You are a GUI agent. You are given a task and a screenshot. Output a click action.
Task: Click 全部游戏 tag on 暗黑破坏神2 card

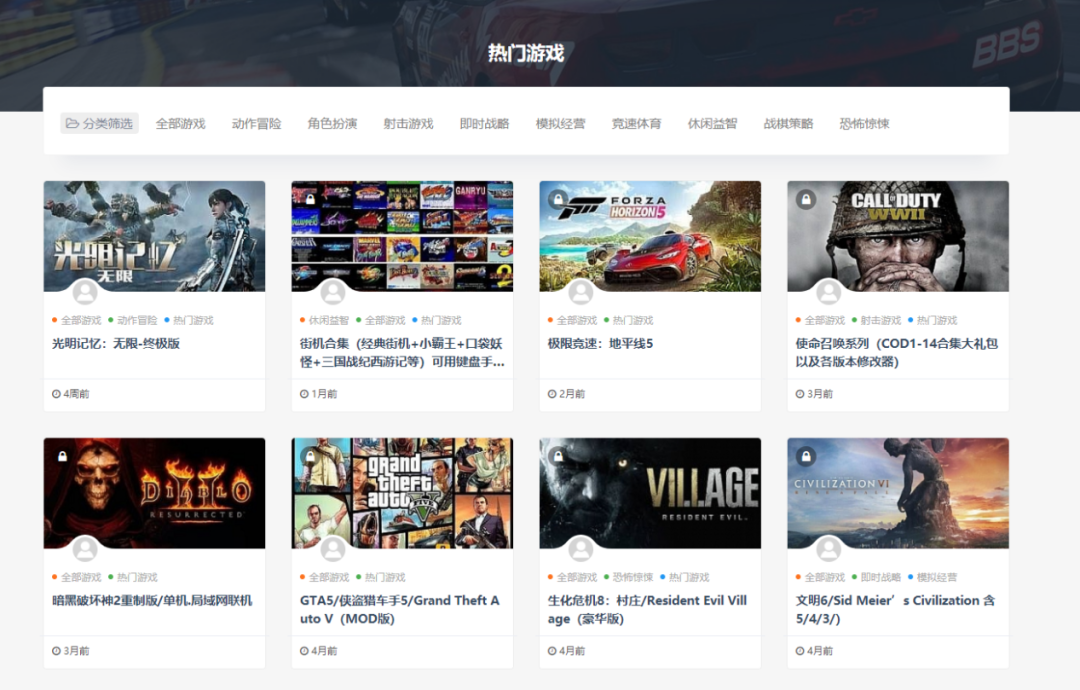click(x=81, y=577)
